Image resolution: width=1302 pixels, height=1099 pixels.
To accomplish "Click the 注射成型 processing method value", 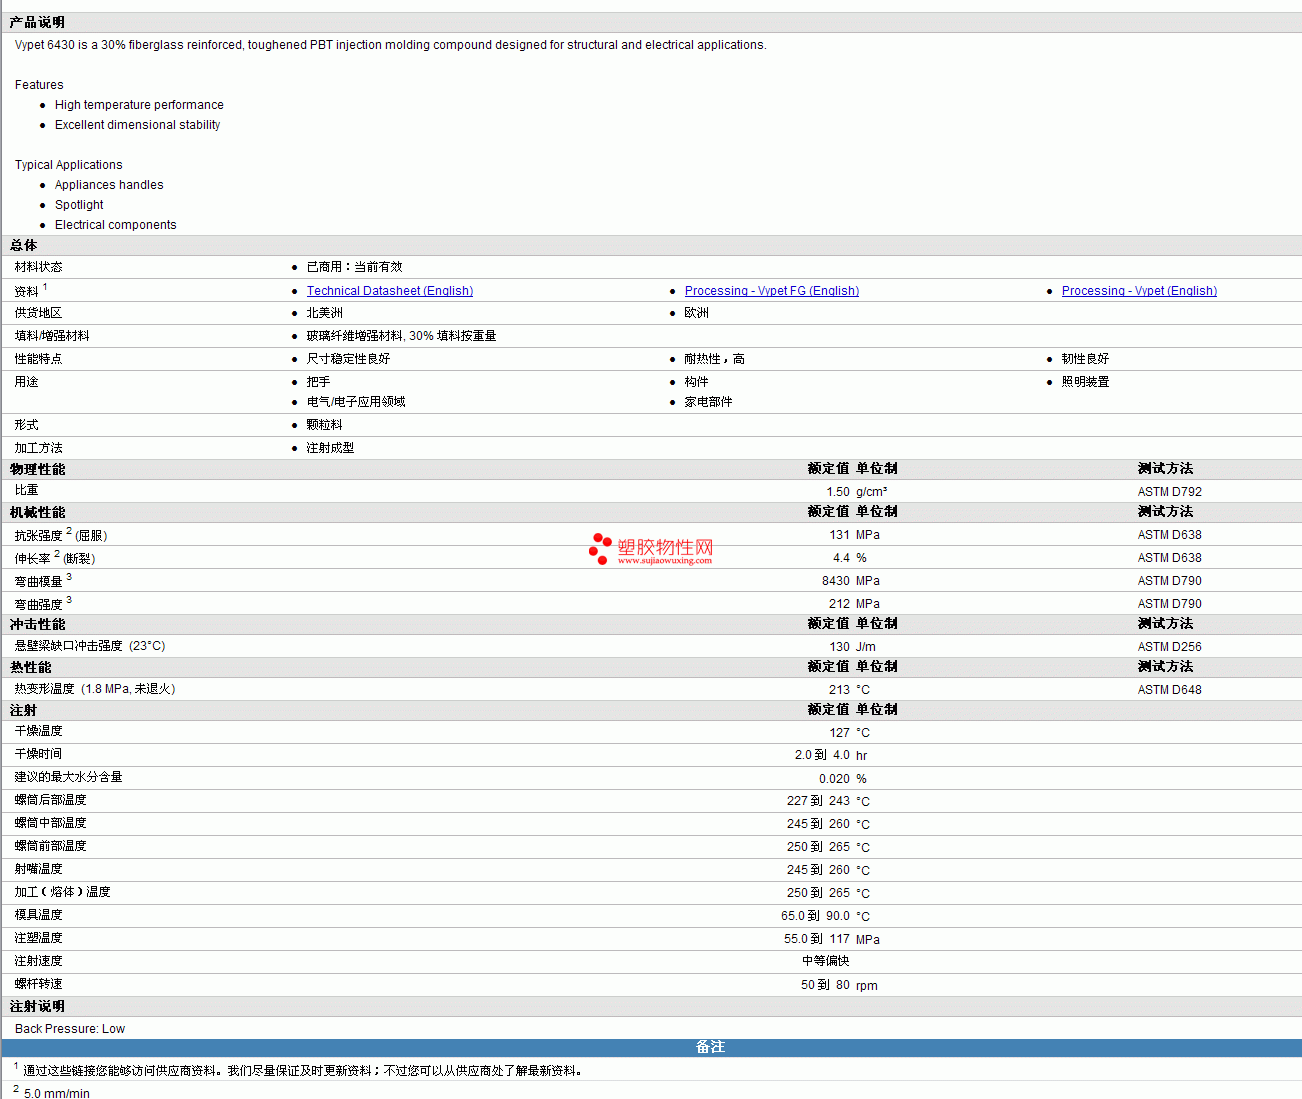I will tap(331, 448).
